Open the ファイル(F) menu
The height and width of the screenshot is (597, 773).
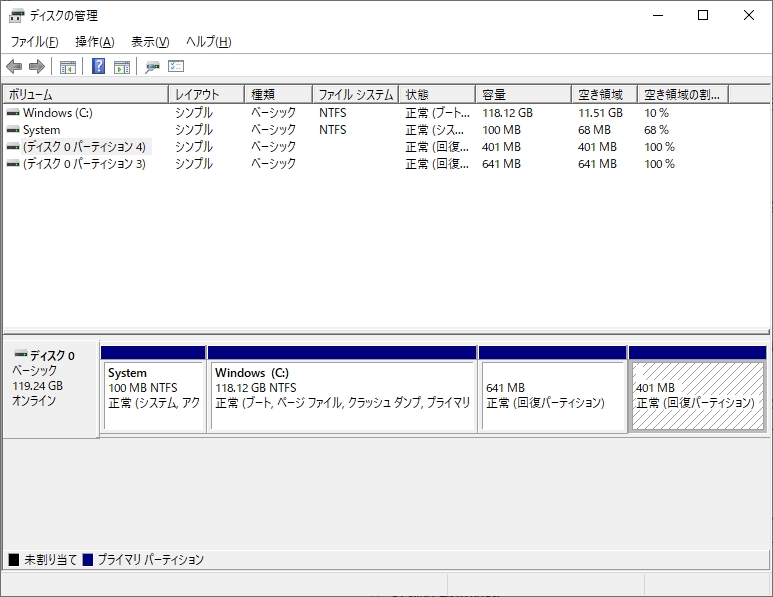pyautogui.click(x=35, y=42)
